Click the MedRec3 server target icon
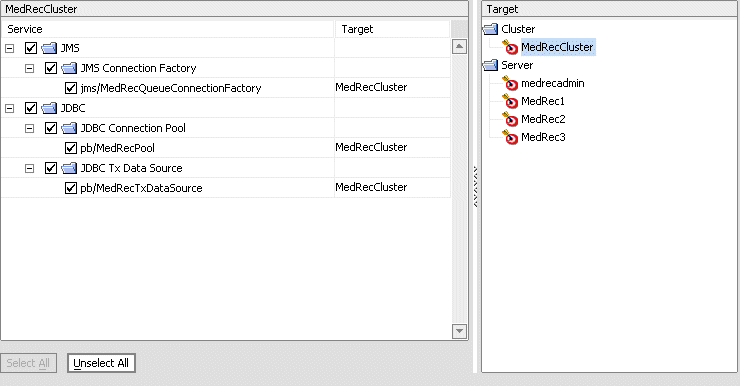Image resolution: width=740 pixels, height=386 pixels. (x=510, y=137)
